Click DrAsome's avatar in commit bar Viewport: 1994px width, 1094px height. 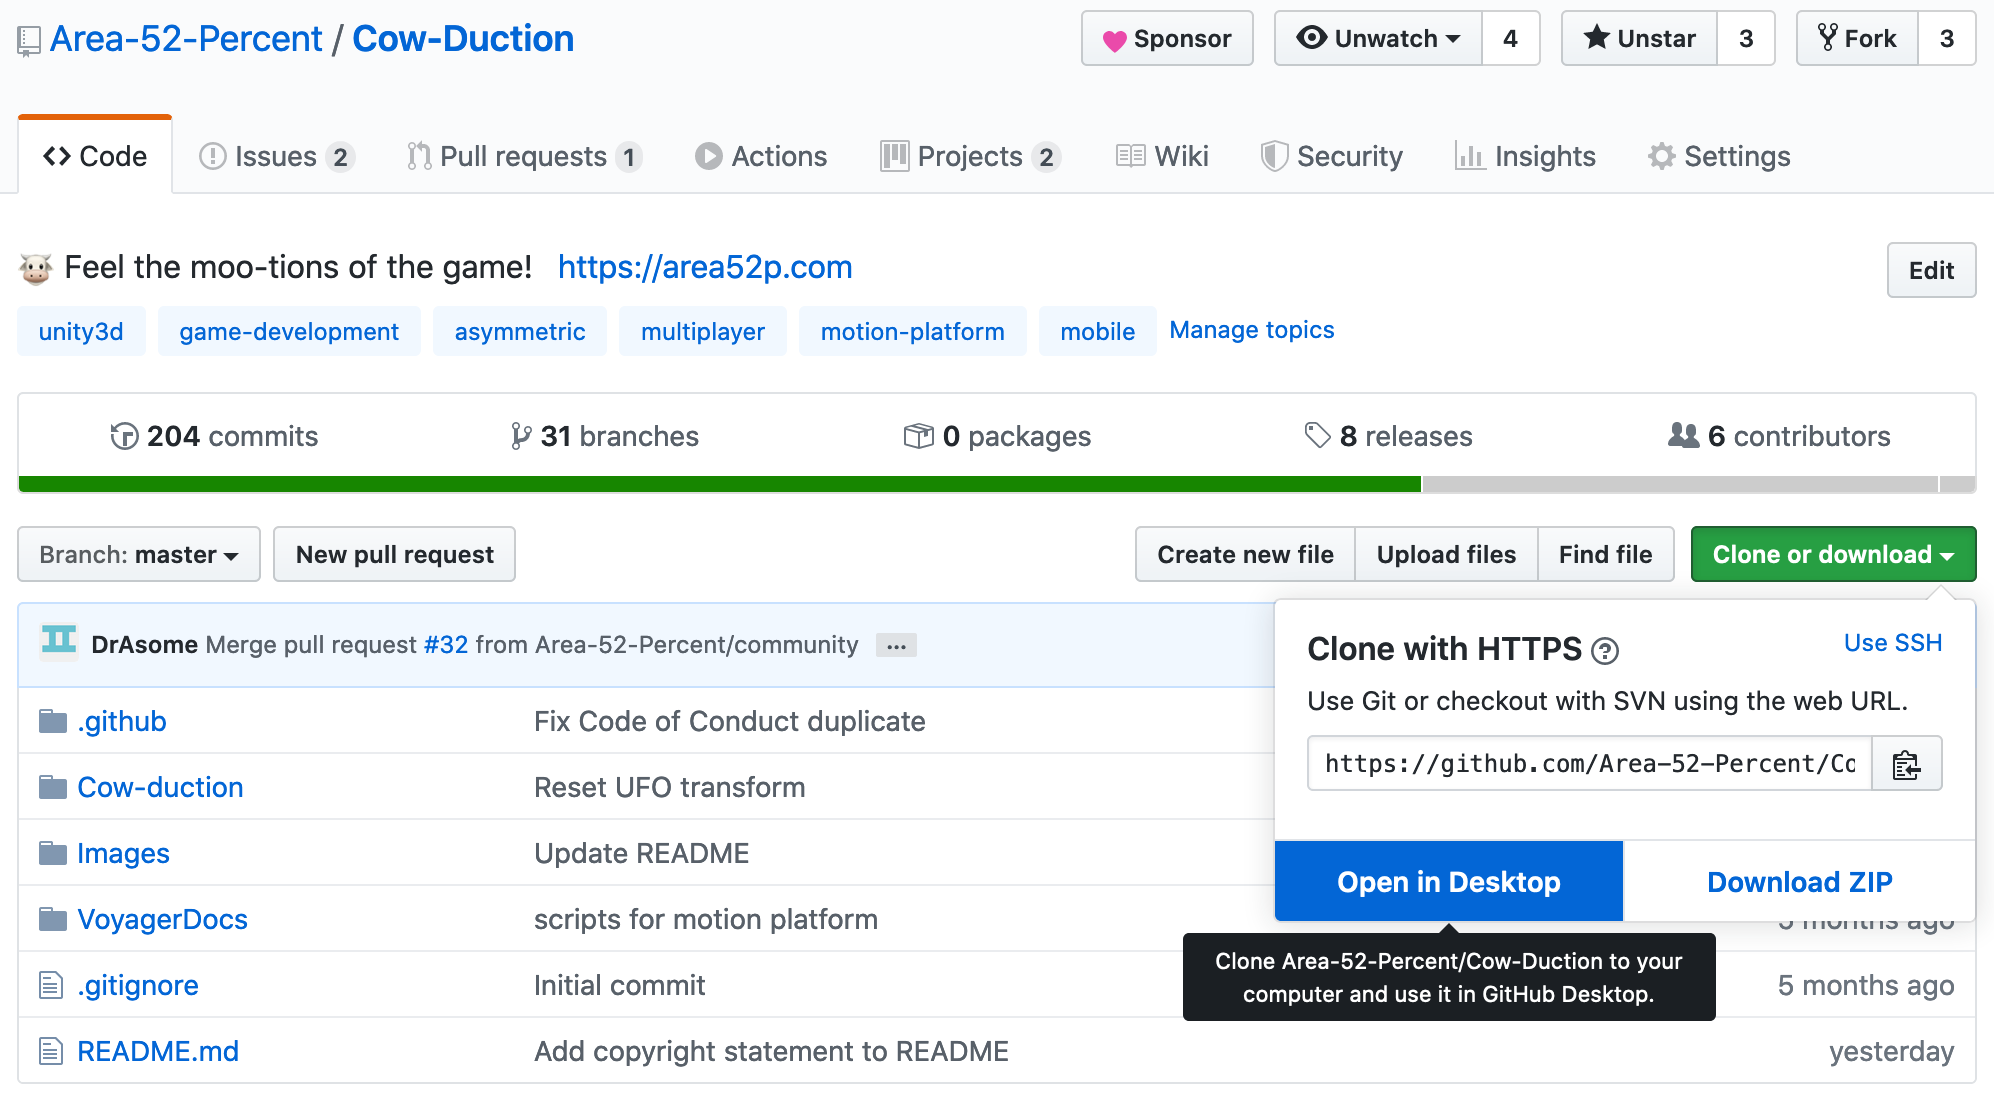(59, 642)
